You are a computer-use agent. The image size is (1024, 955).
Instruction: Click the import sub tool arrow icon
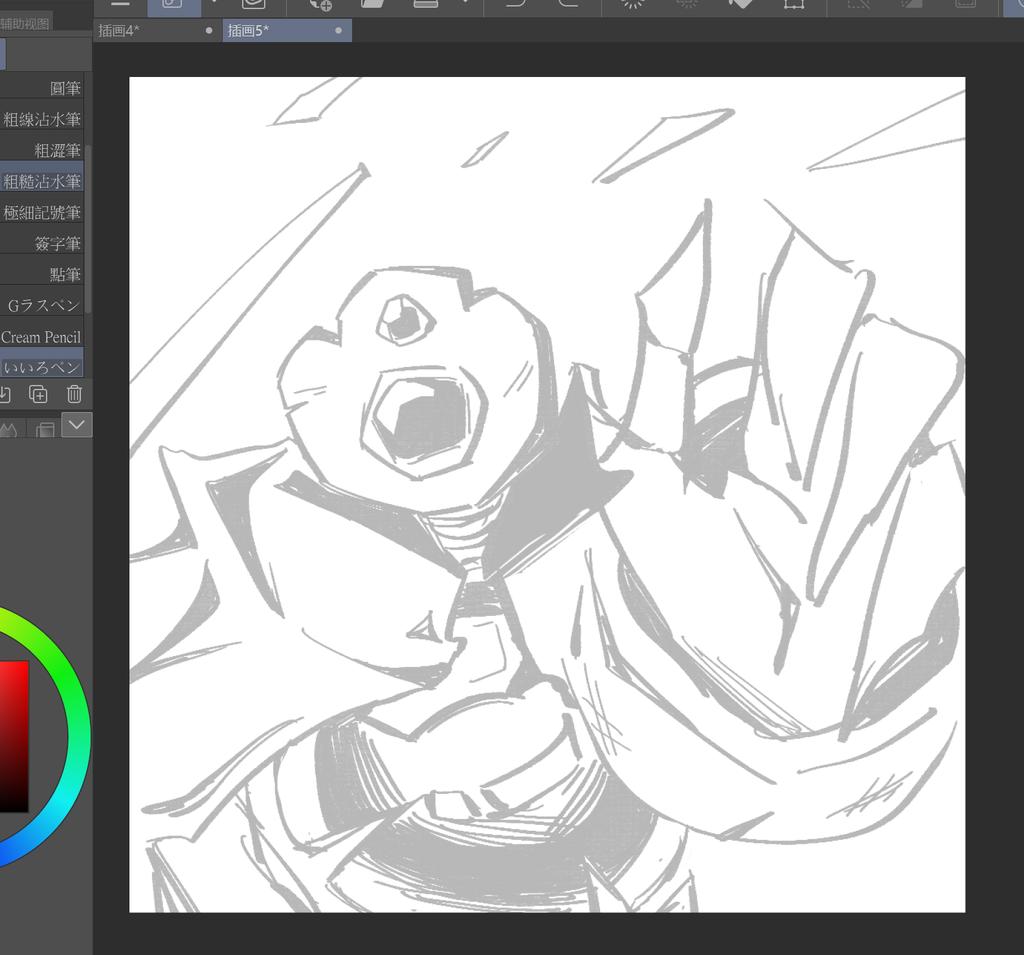point(5,394)
